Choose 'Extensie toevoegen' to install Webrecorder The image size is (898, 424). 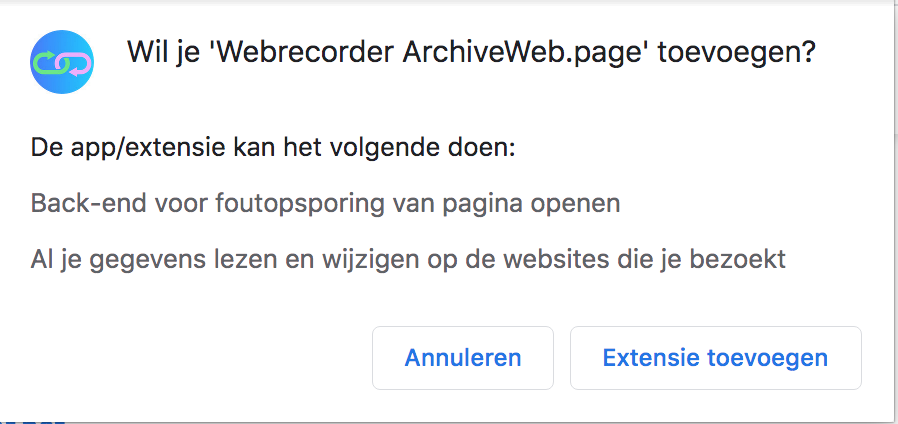(715, 357)
